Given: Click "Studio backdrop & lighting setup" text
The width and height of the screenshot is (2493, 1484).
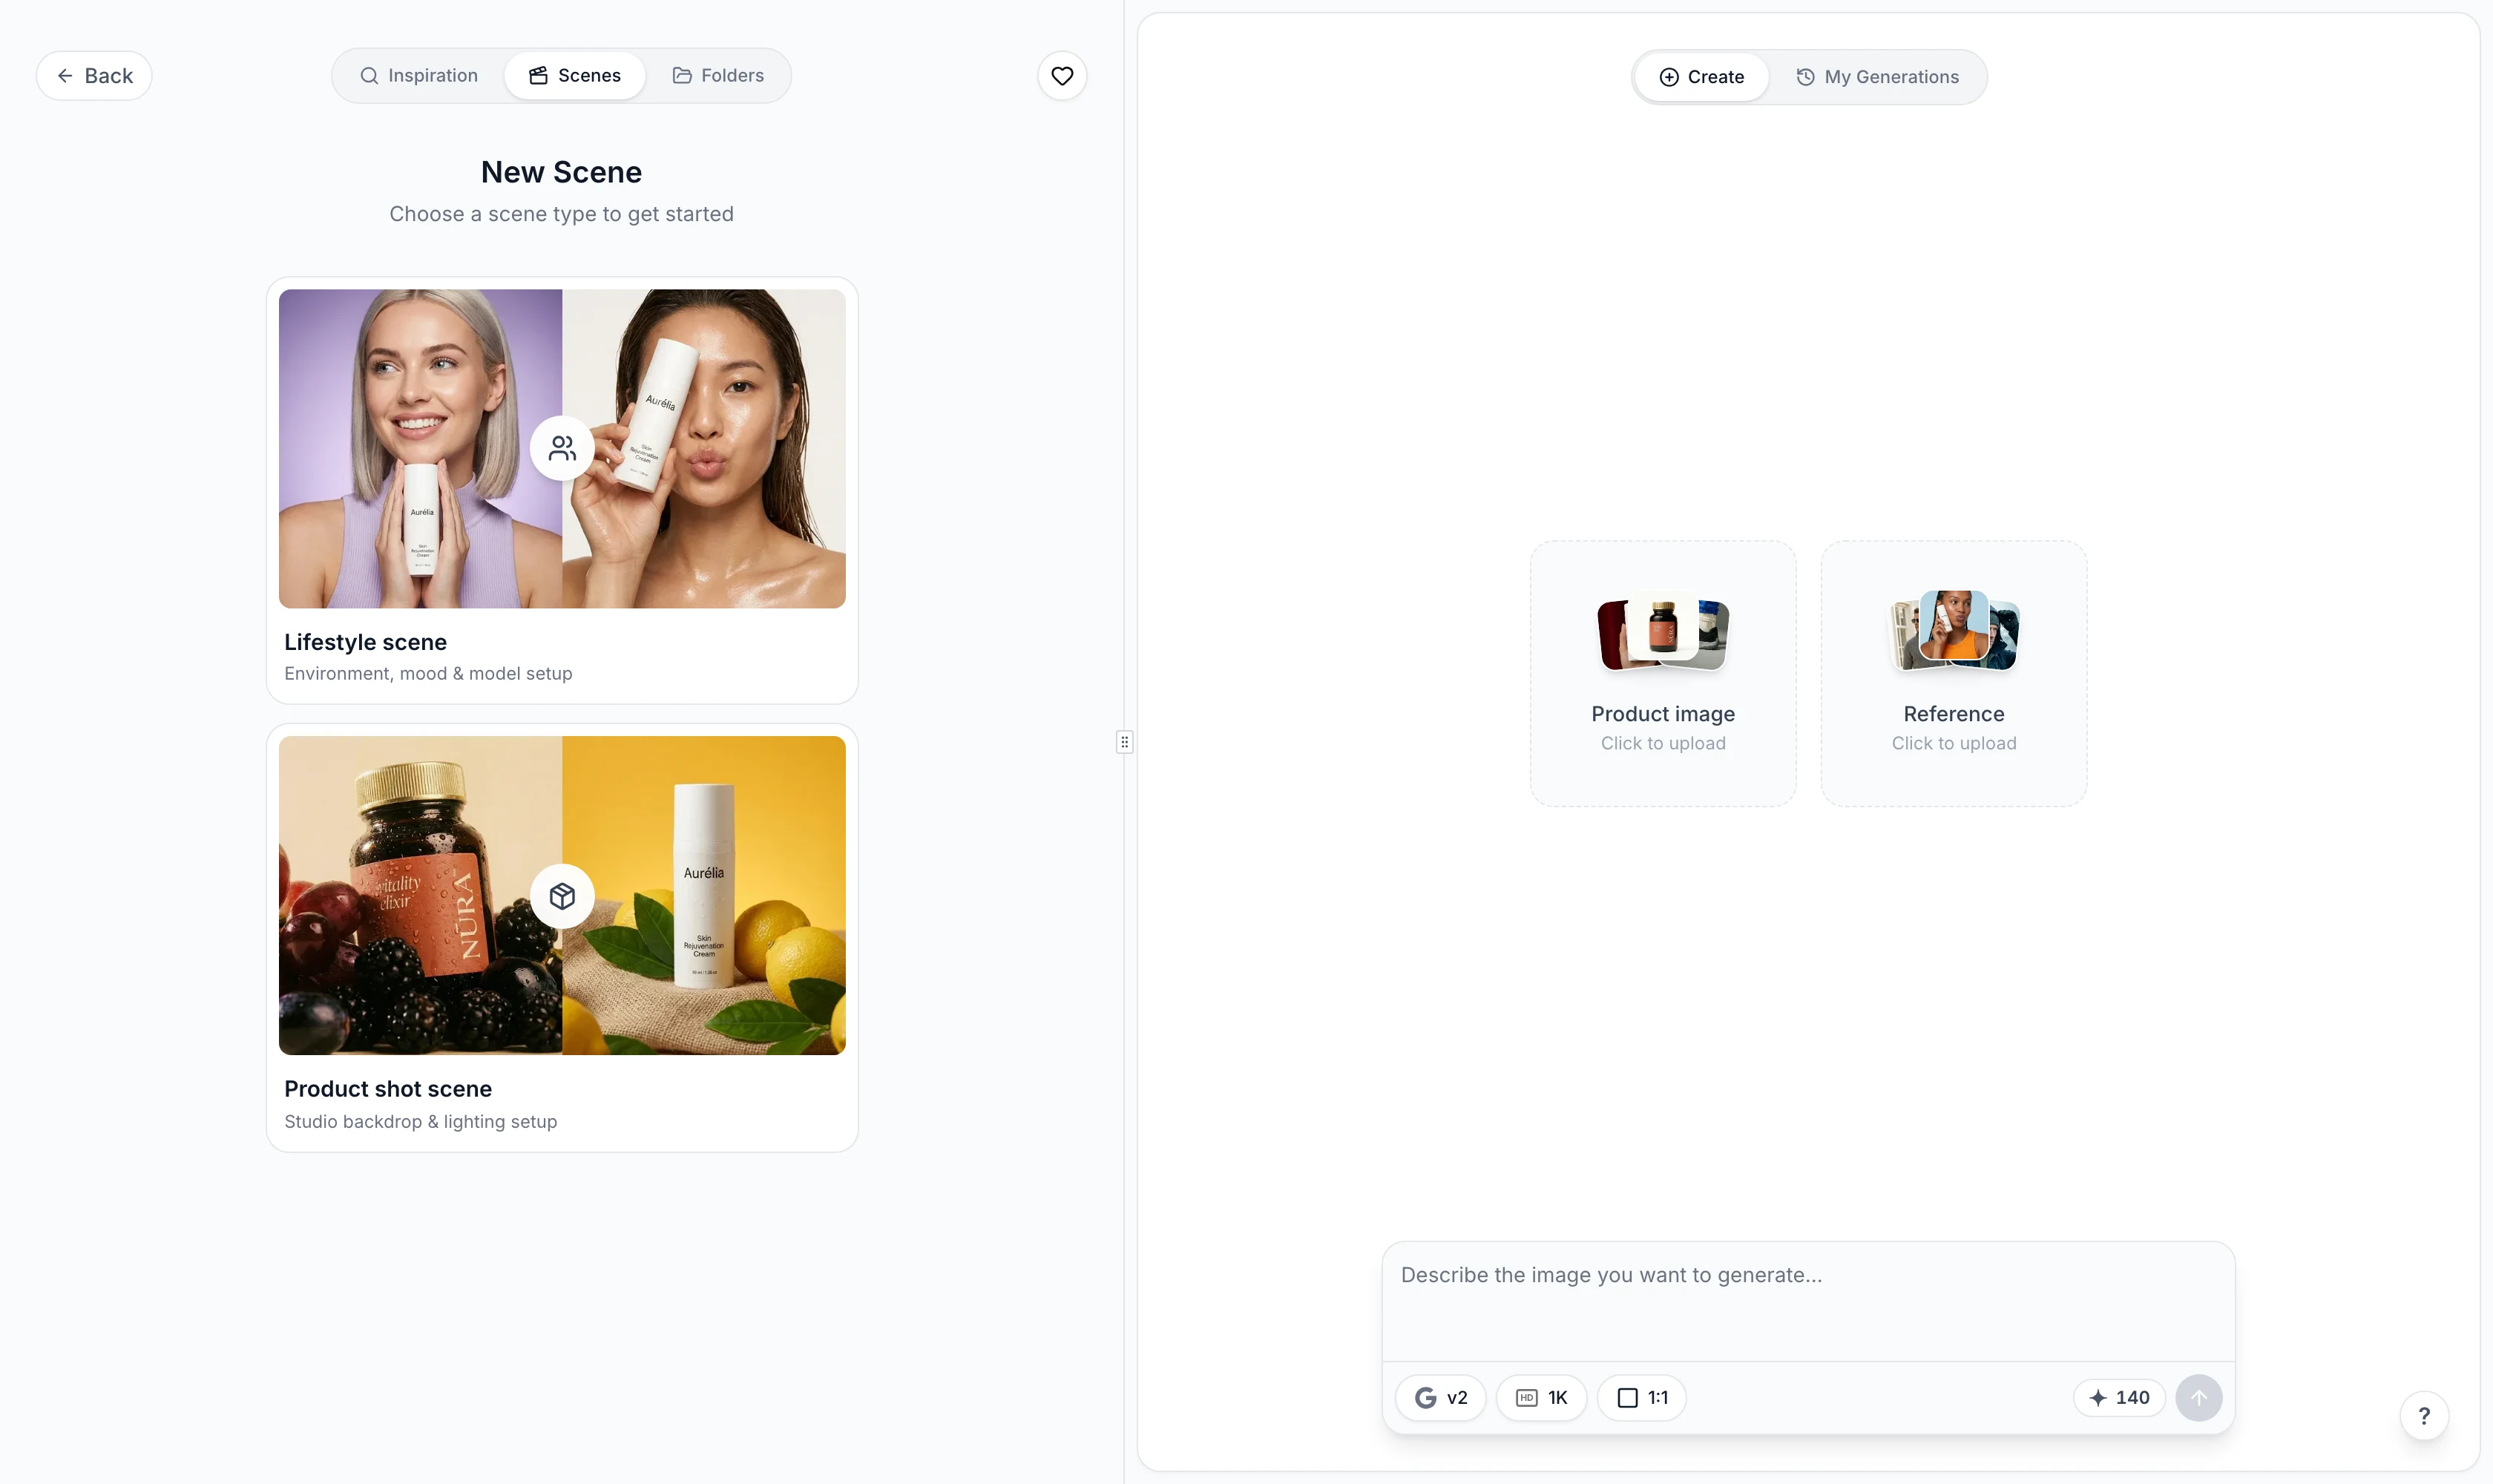Looking at the screenshot, I should point(420,1122).
